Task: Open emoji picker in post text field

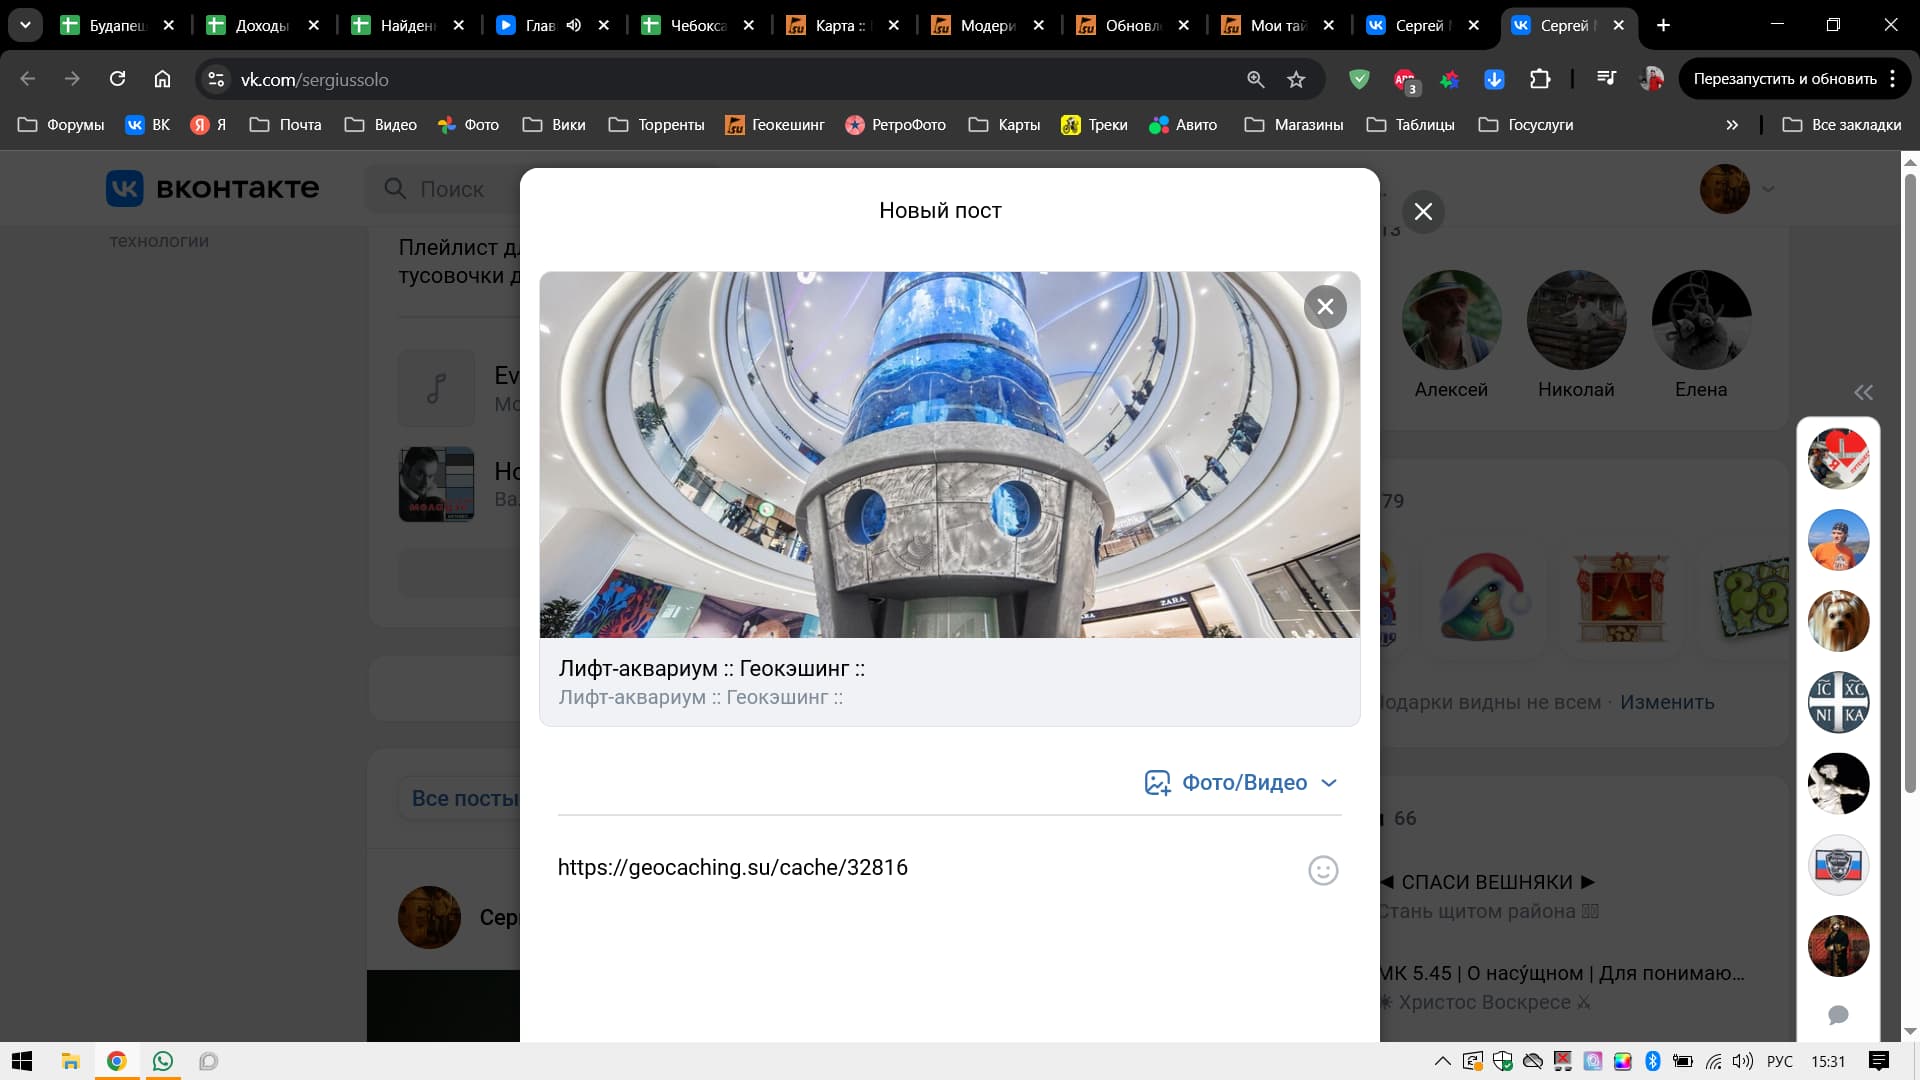Action: coord(1322,870)
